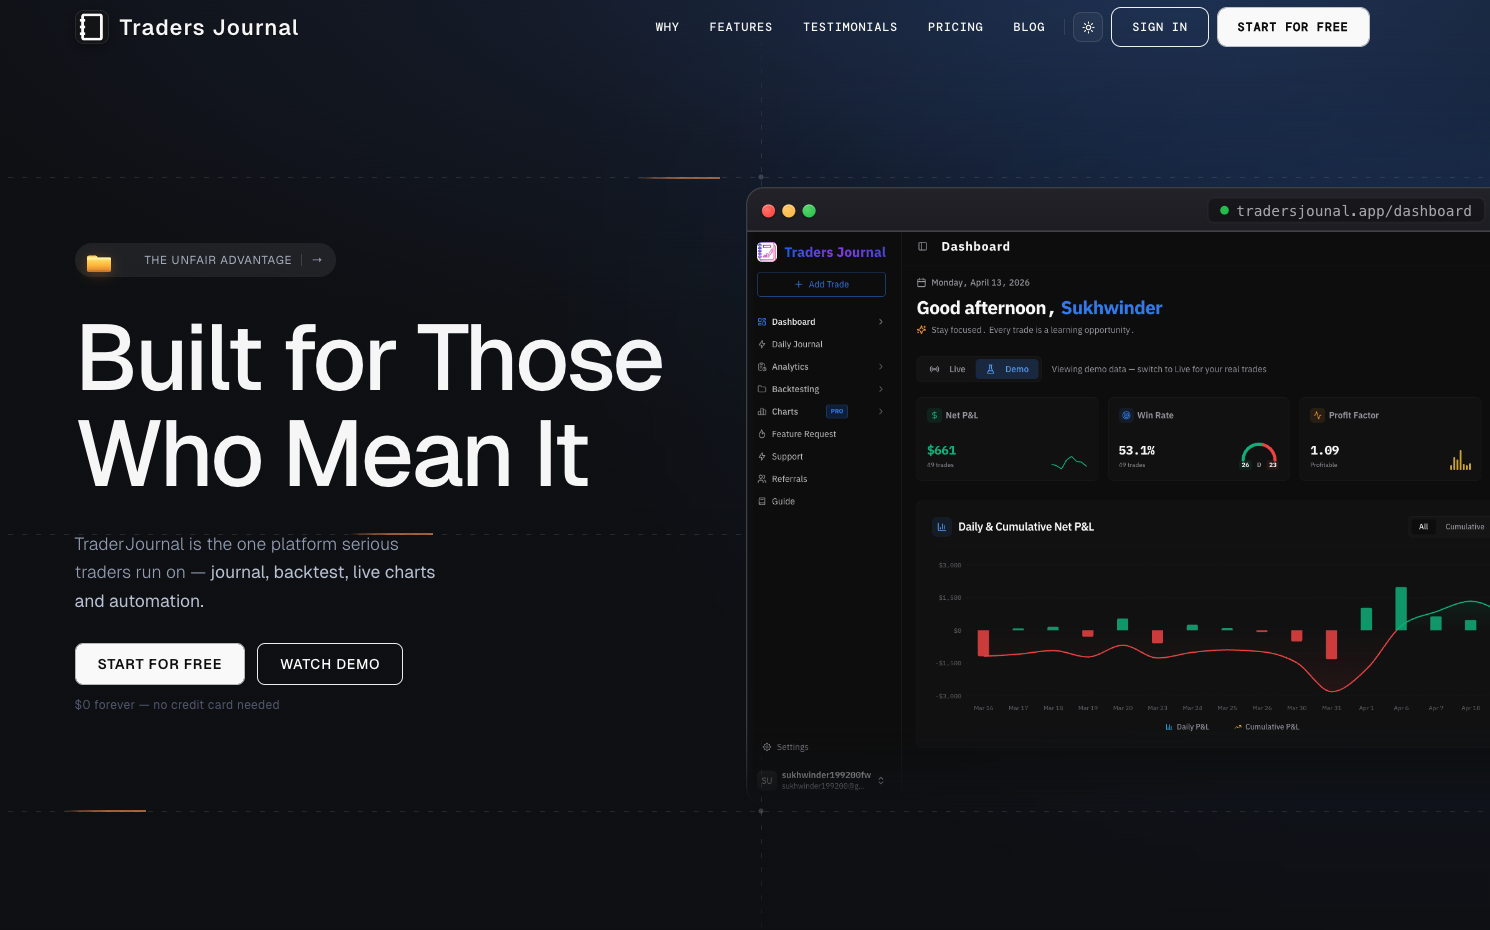The height and width of the screenshot is (930, 1490).
Task: Click the Win Rate gauge
Action: (x=1259, y=456)
